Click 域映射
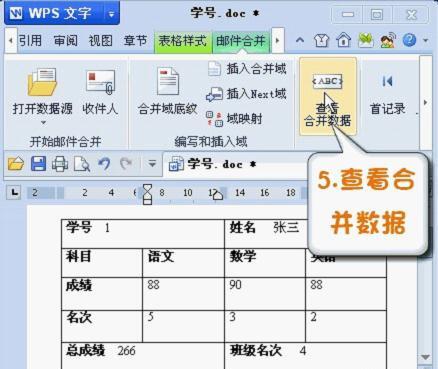Screen dimensions: 438x369 click(x=234, y=119)
